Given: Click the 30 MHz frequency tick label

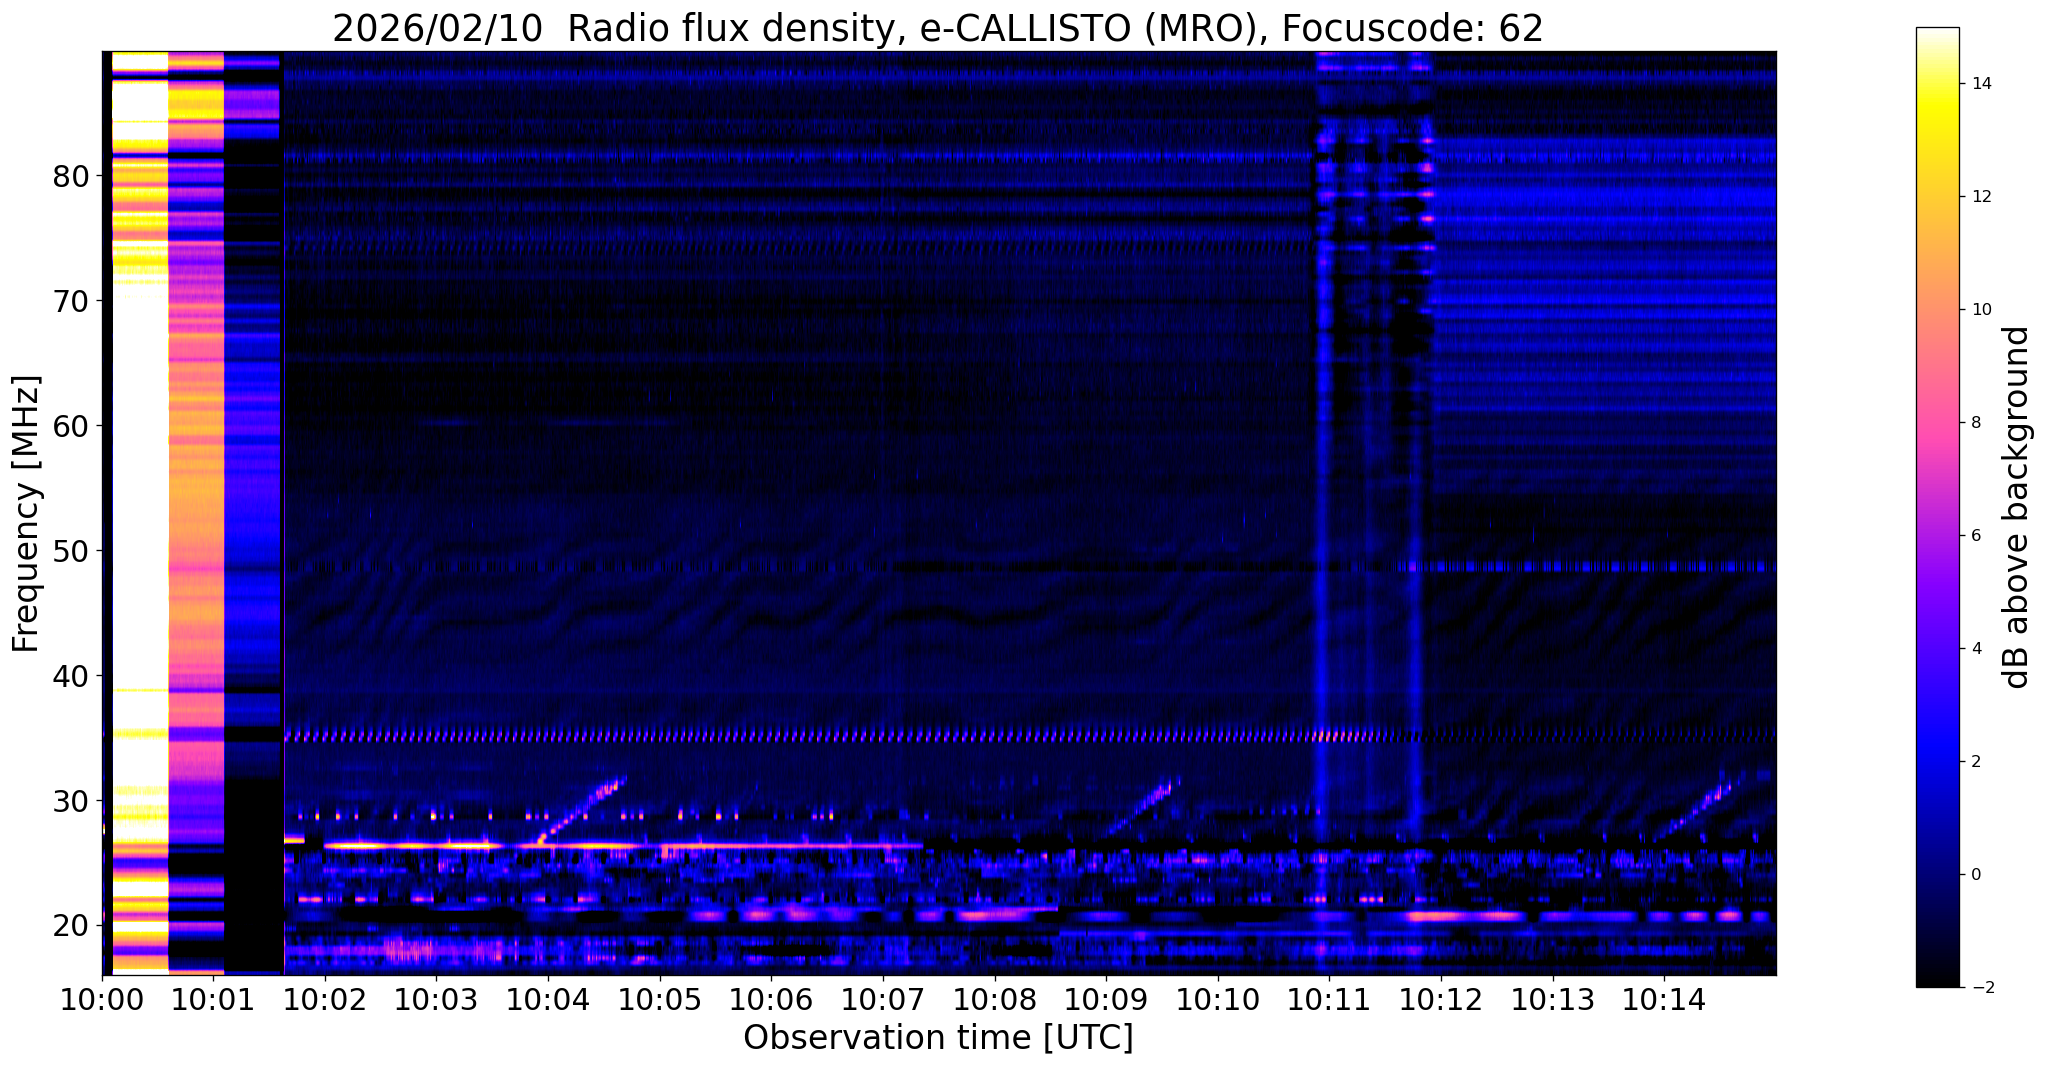Looking at the screenshot, I should coord(70,801).
